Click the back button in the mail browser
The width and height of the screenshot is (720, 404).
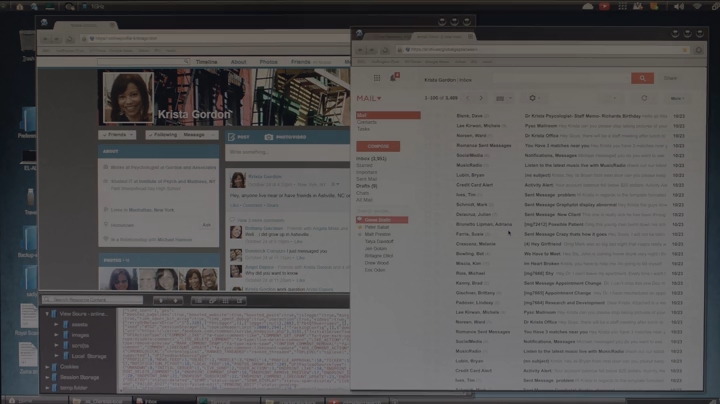(360, 50)
